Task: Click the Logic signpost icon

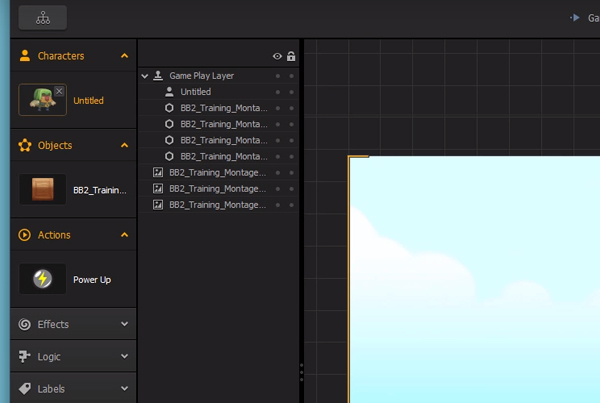Action: (24, 356)
